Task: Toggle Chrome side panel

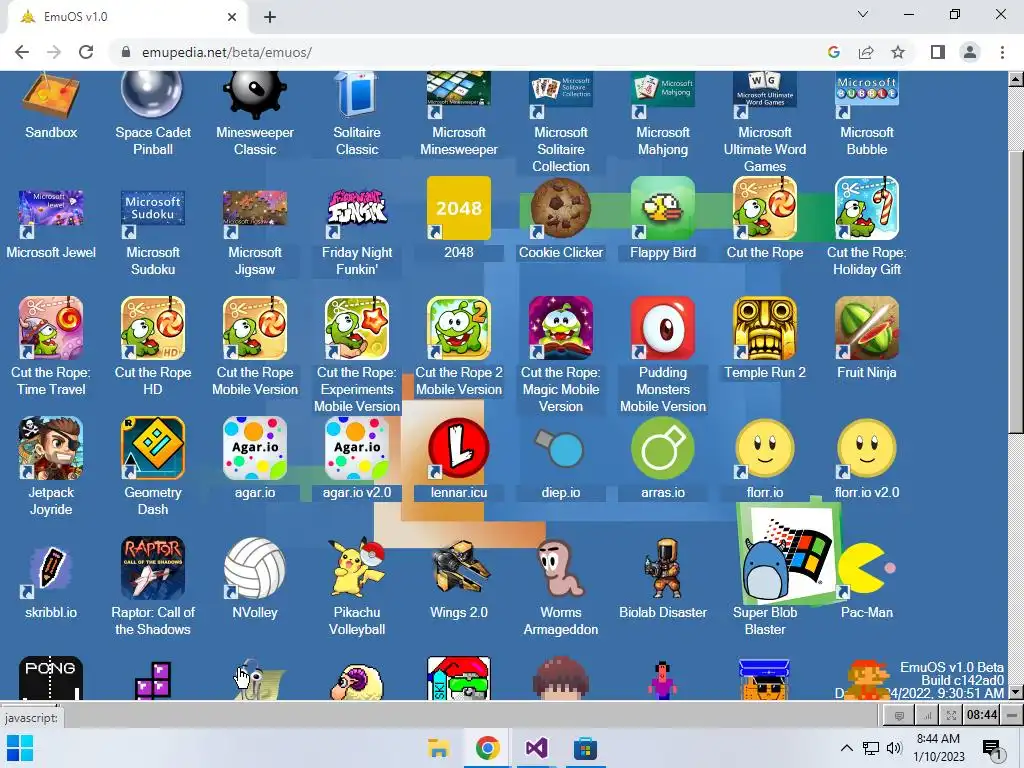Action: coord(938,52)
